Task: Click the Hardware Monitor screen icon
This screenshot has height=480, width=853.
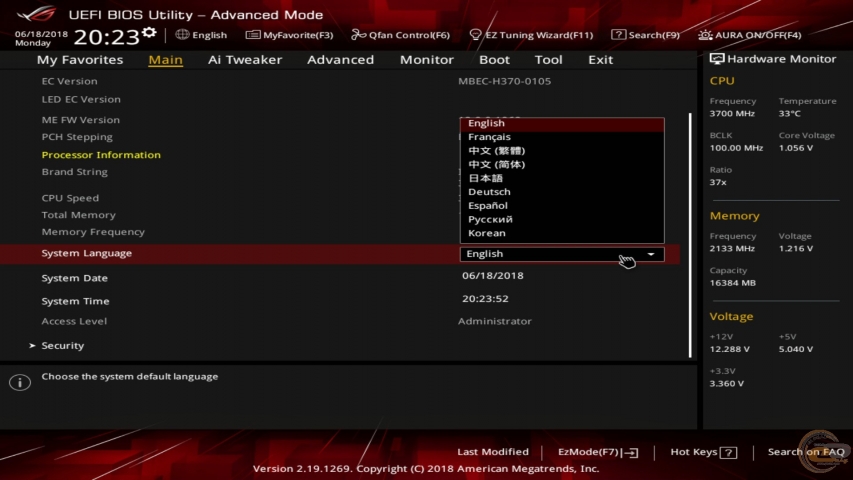Action: click(x=717, y=59)
